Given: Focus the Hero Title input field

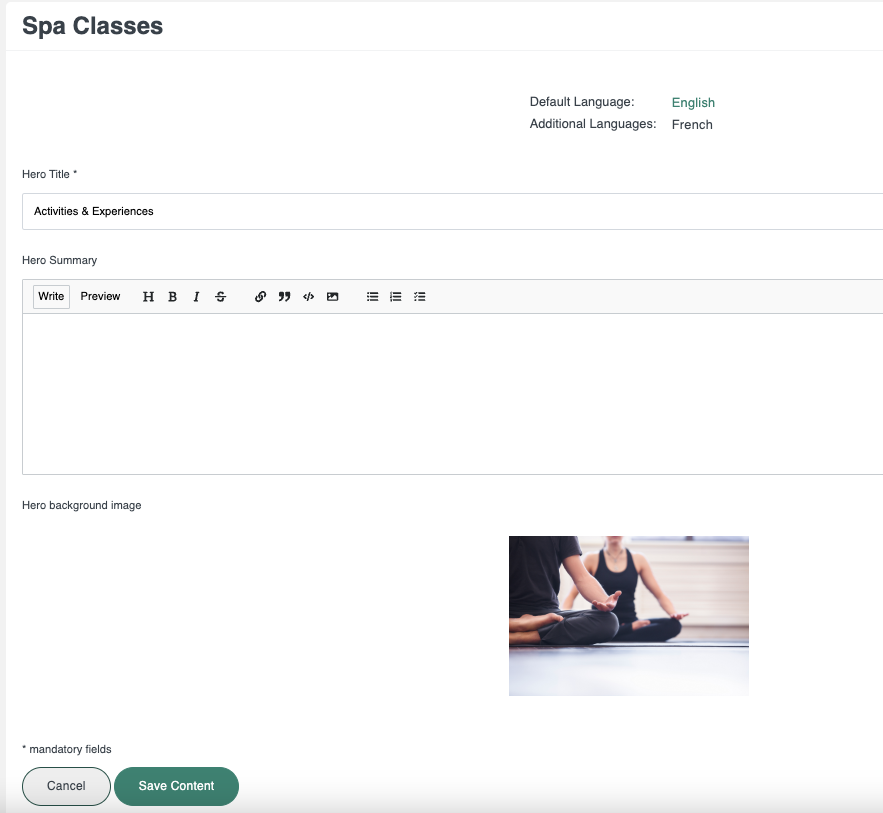Looking at the screenshot, I should click(x=452, y=211).
